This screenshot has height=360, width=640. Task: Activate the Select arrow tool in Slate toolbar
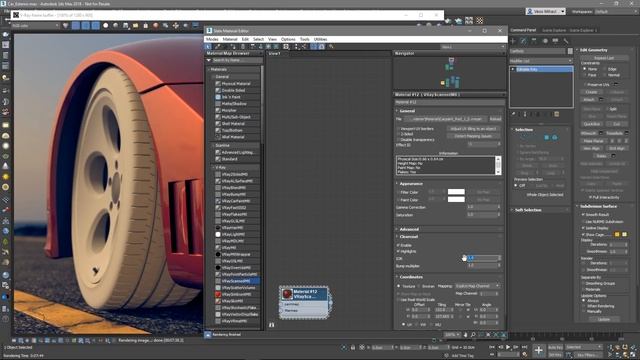pos(209,47)
